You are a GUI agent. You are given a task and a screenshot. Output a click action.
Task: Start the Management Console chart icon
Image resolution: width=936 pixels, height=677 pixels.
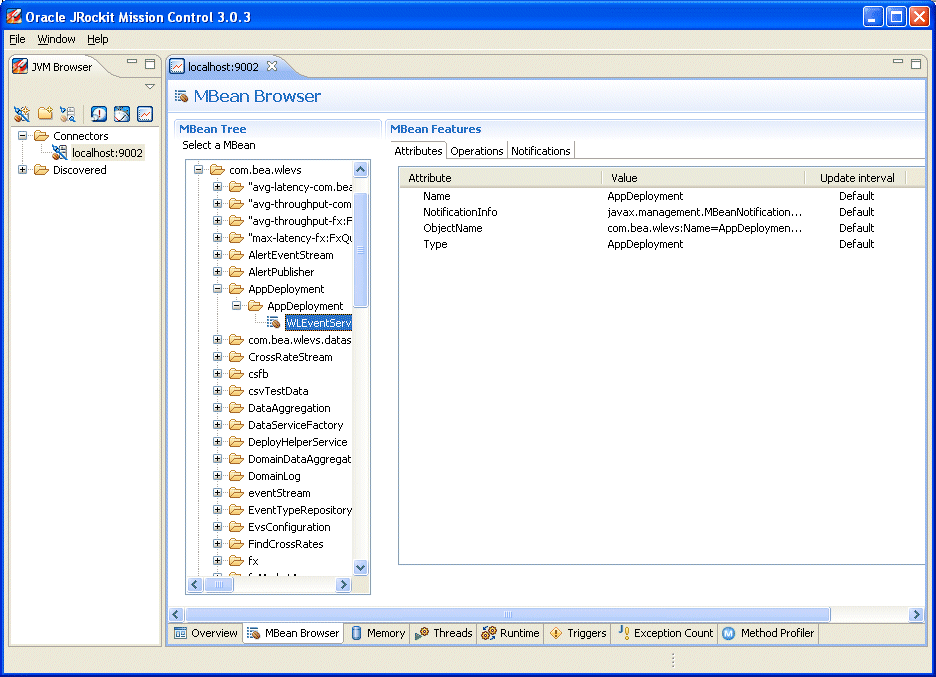[145, 113]
